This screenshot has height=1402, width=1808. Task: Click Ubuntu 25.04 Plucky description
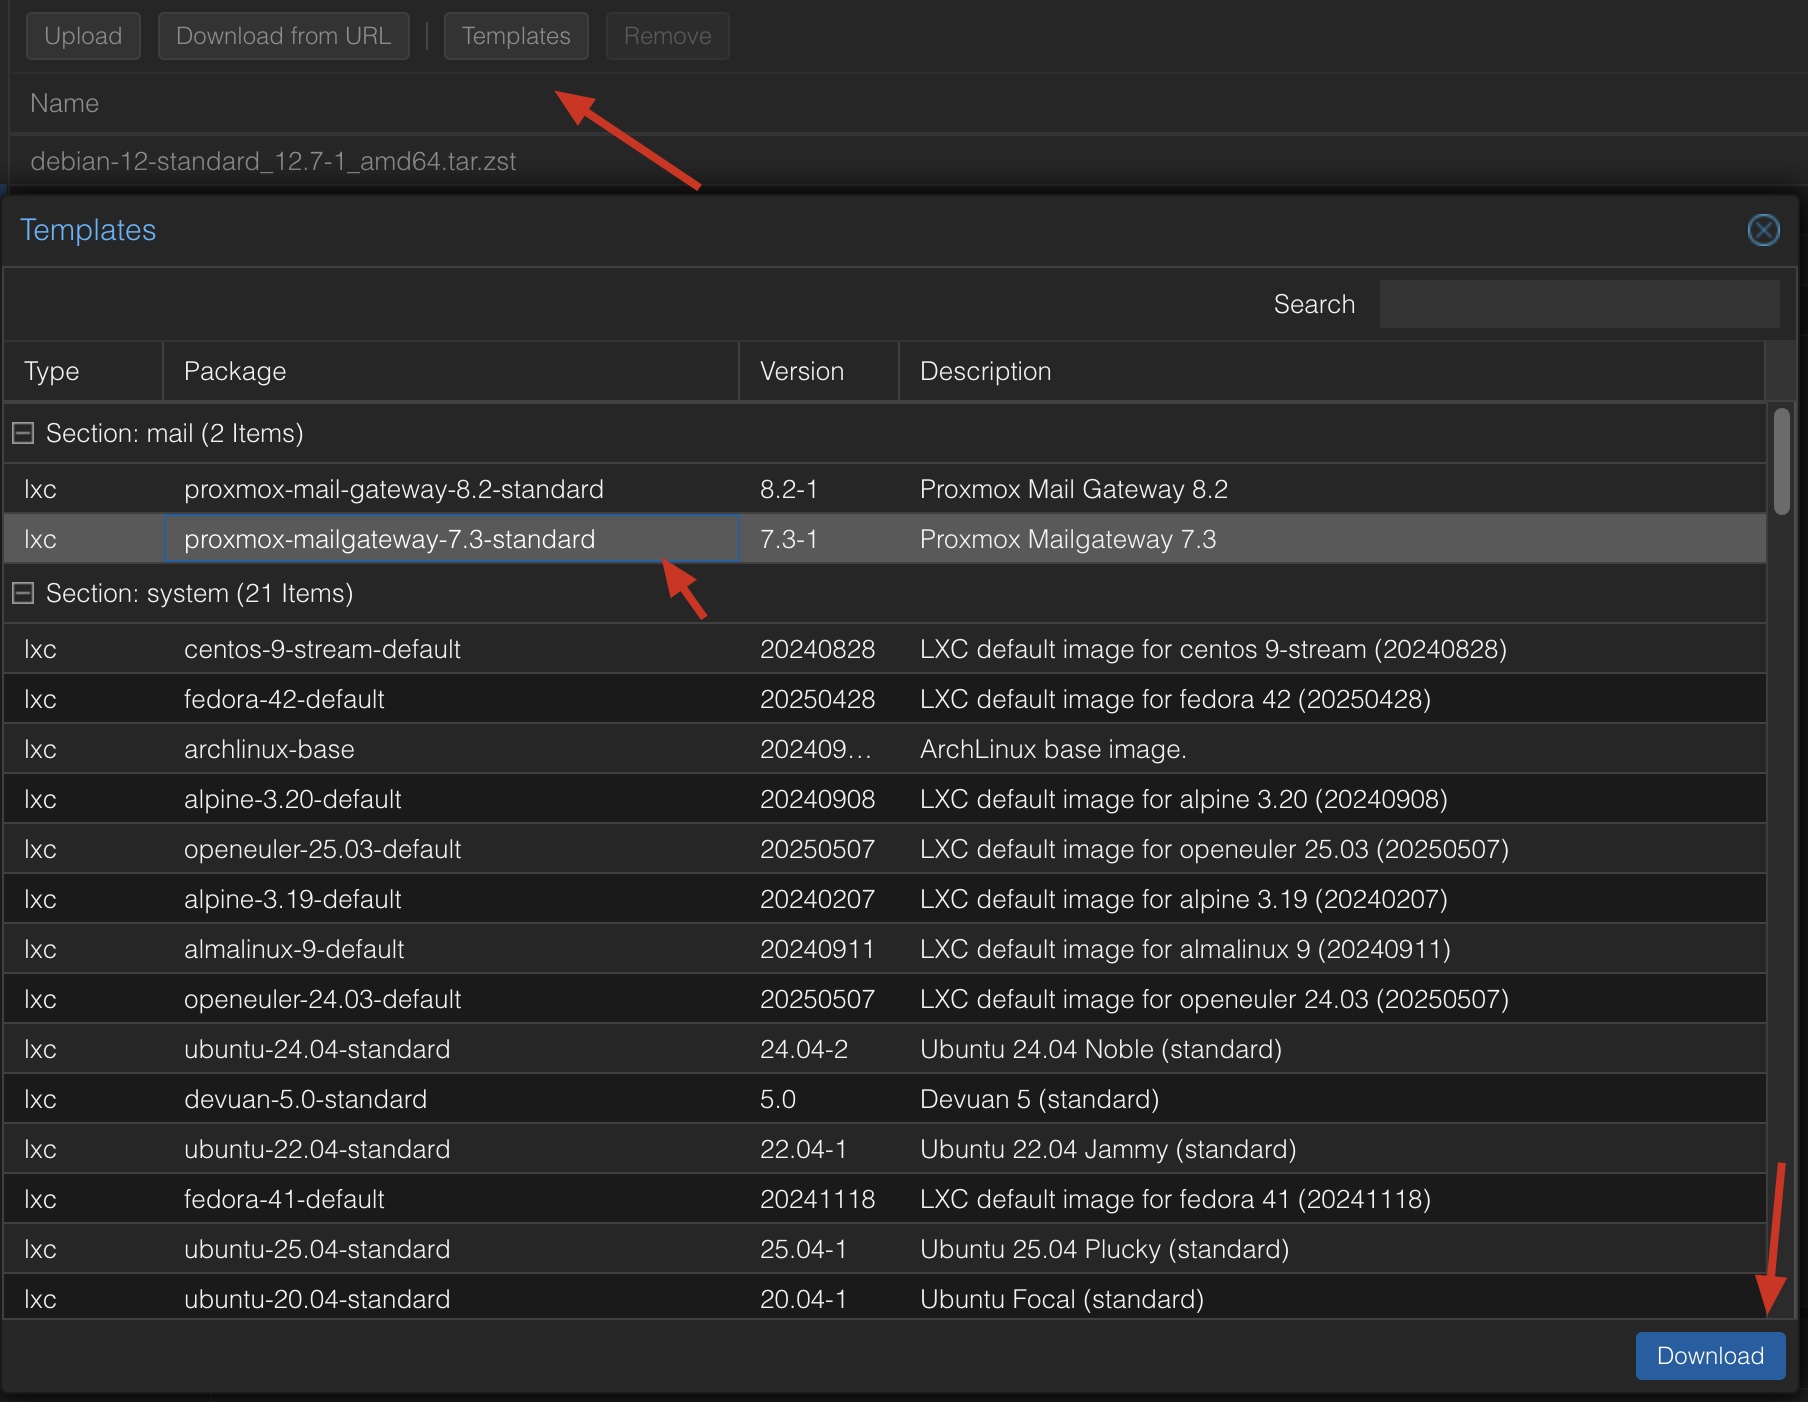tap(1104, 1249)
